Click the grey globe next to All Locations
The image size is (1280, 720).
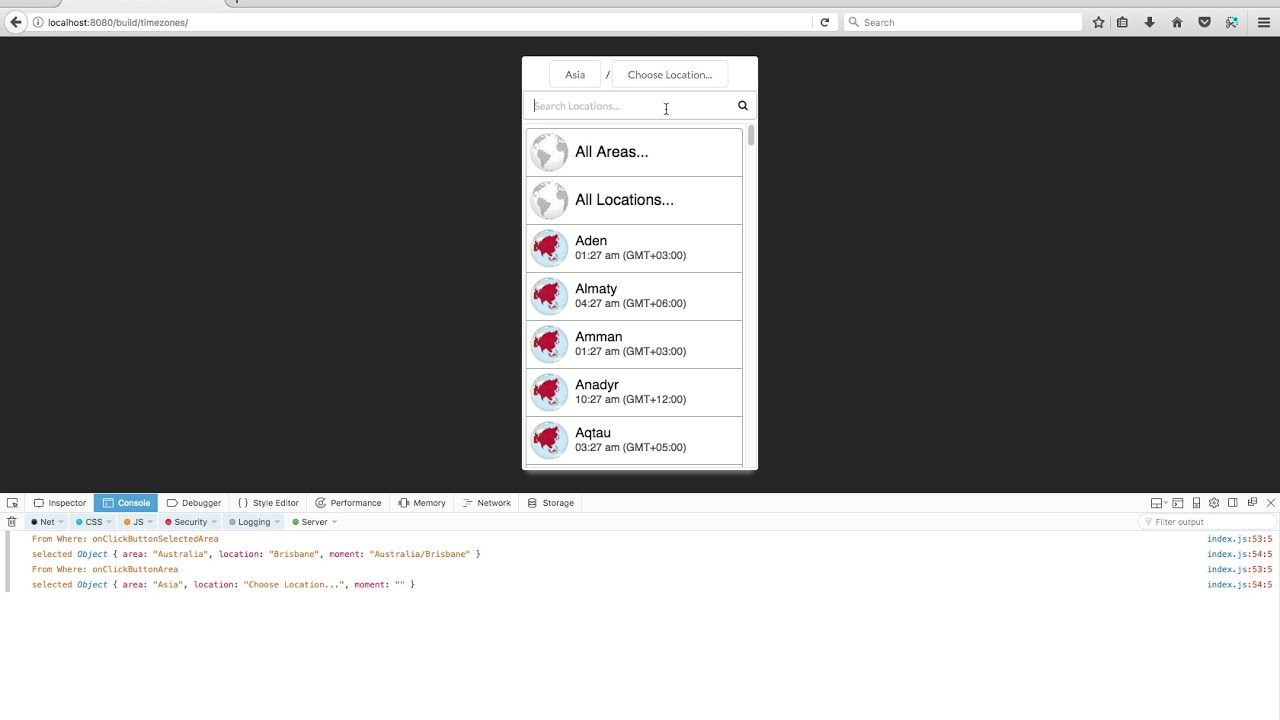pos(549,200)
